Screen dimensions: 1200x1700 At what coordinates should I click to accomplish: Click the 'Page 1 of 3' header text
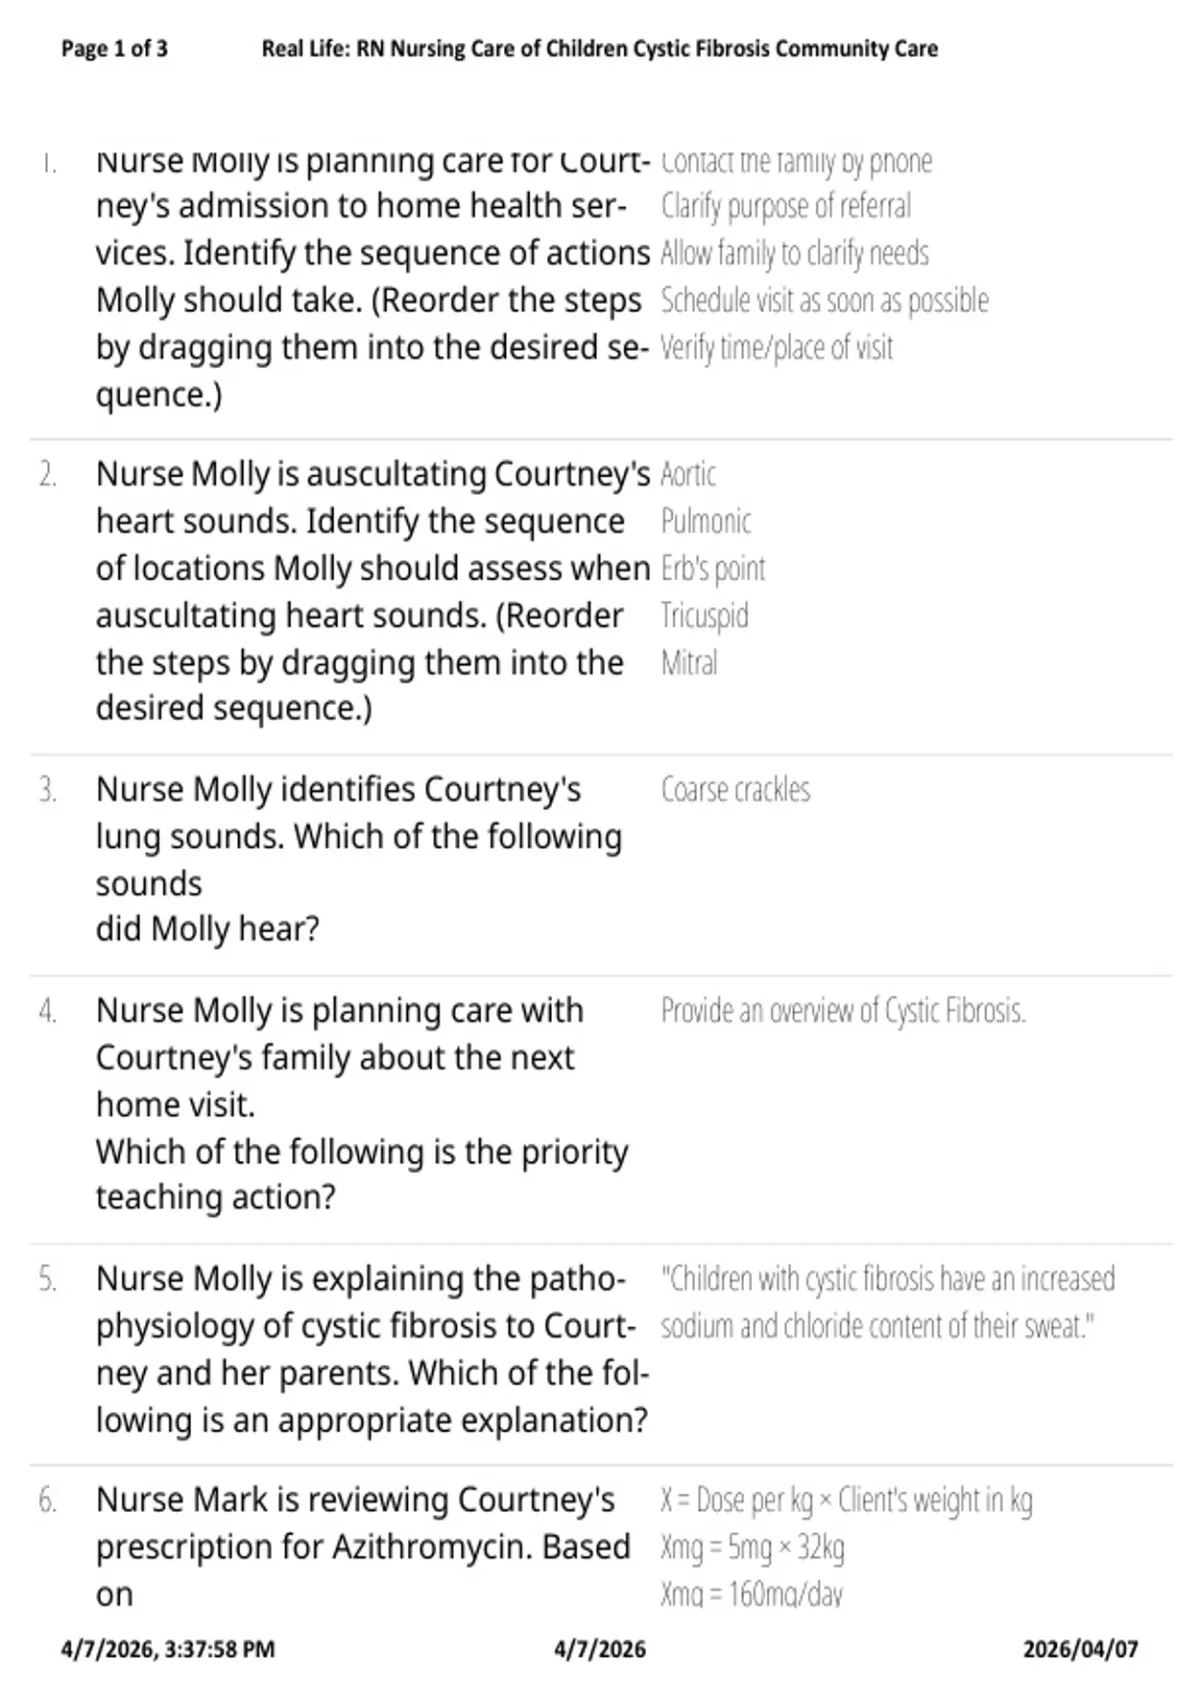114,48
